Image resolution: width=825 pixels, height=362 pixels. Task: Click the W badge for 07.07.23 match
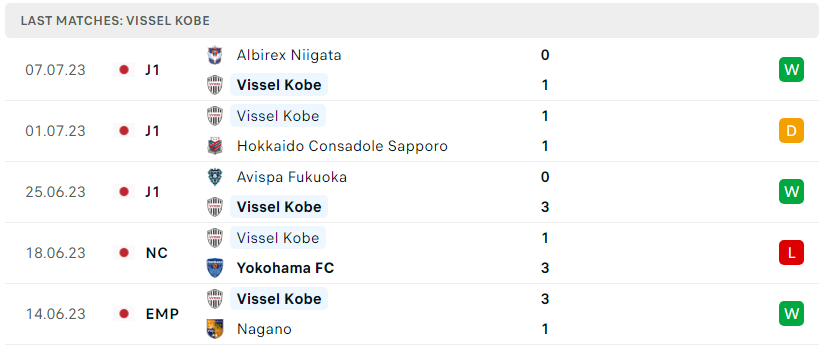pos(791,69)
